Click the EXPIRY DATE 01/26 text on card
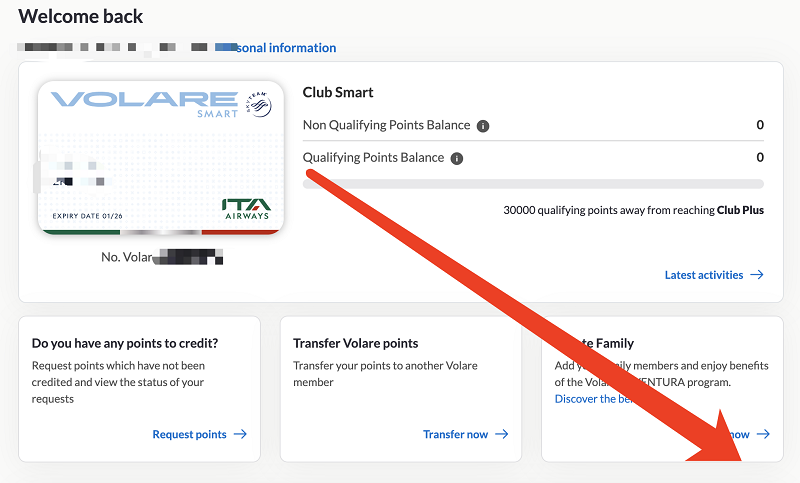The image size is (800, 483). tap(87, 216)
